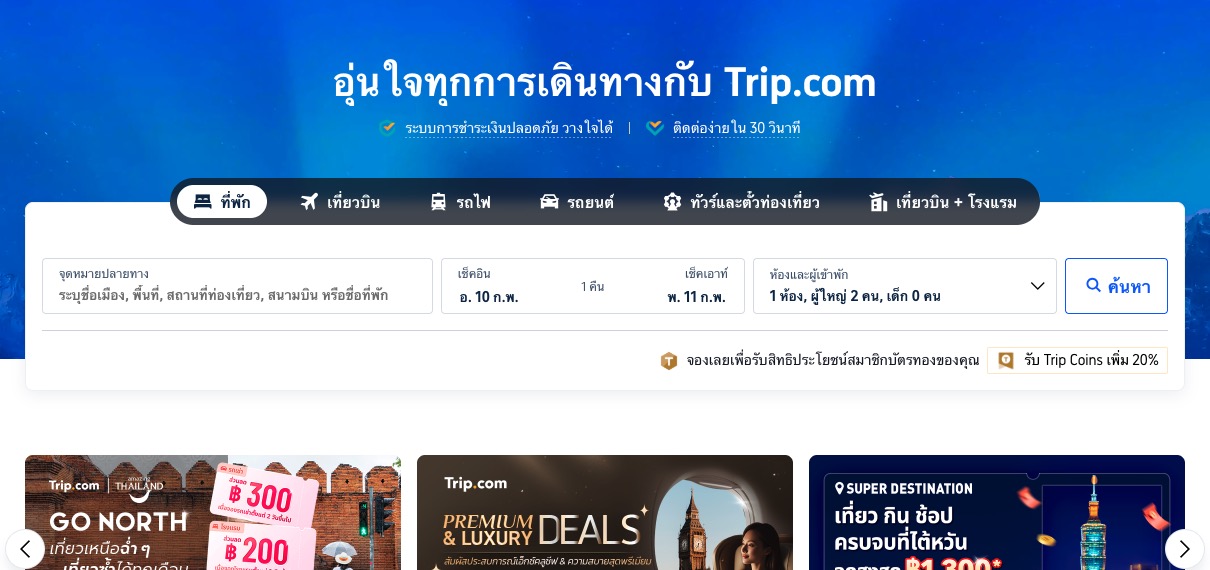The height and width of the screenshot is (570, 1210).
Task: Switch to the เที่ยวบิน + โรงแรม tab
Action: pos(943,202)
